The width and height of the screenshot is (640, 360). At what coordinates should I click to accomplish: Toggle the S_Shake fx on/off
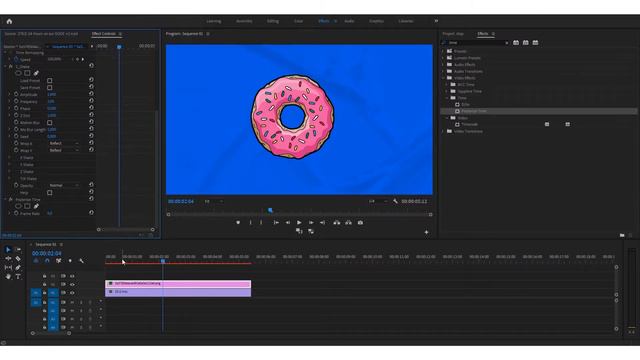(x=11, y=66)
